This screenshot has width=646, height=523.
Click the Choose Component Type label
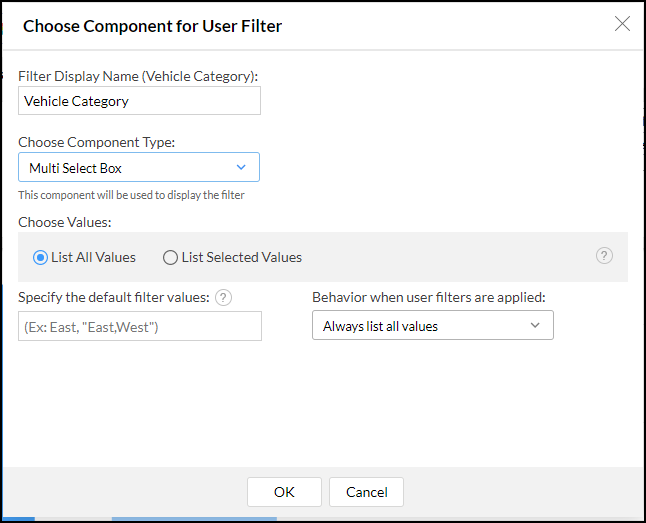click(x=96, y=143)
